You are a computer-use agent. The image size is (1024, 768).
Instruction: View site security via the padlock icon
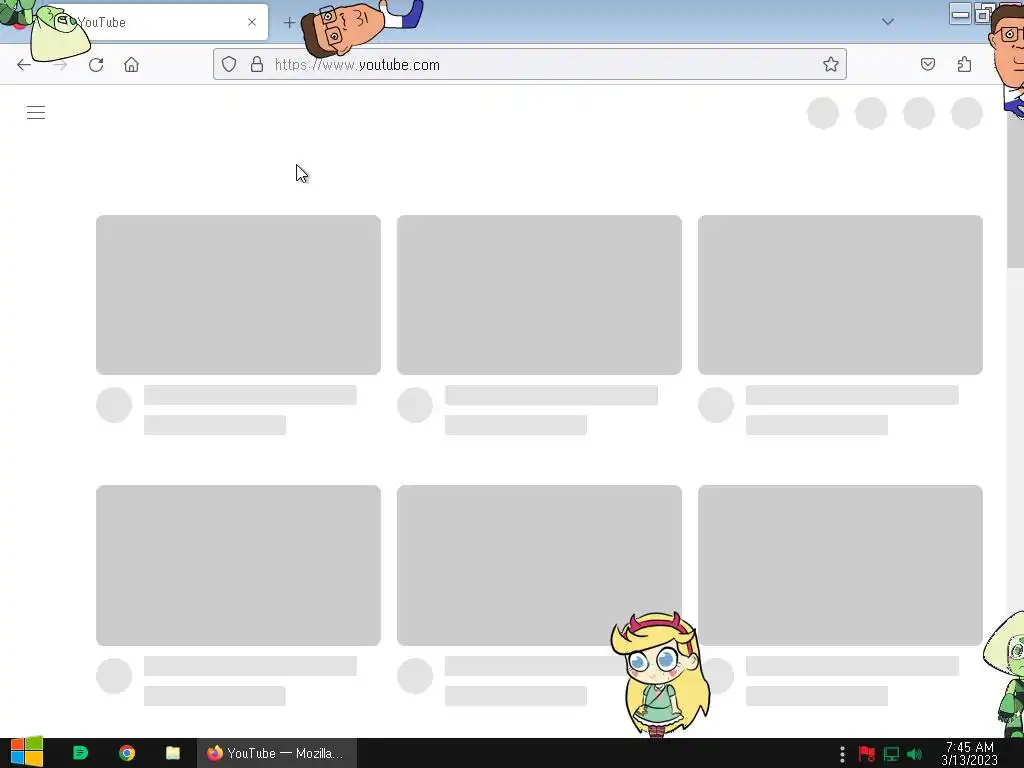pyautogui.click(x=257, y=64)
